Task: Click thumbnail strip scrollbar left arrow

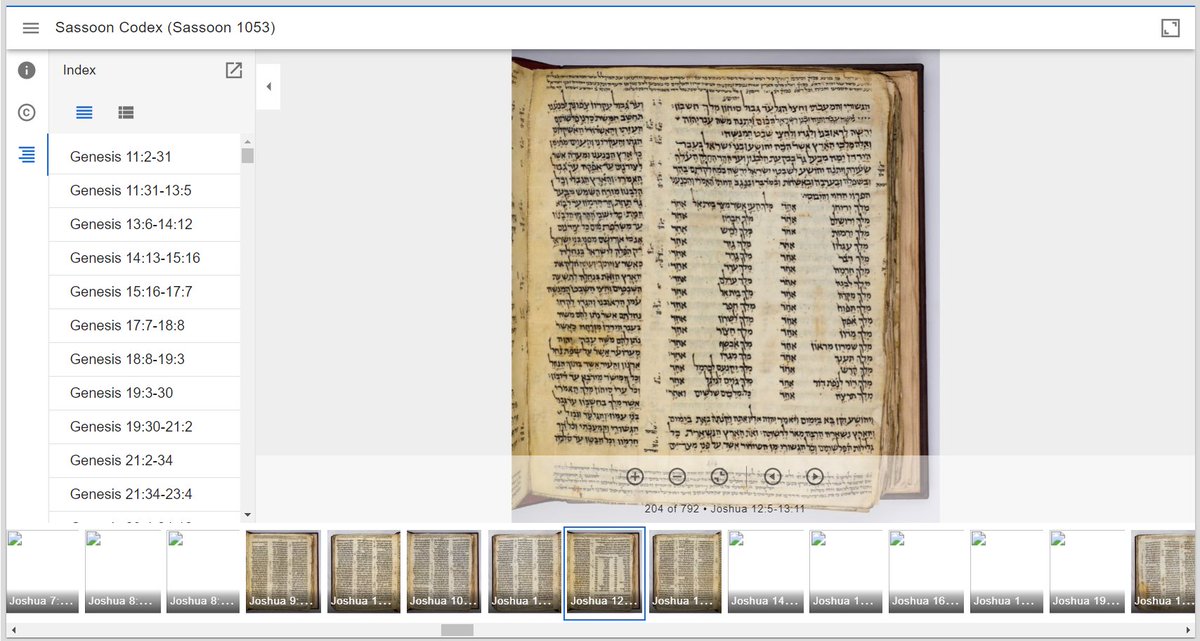Action: pos(13,630)
